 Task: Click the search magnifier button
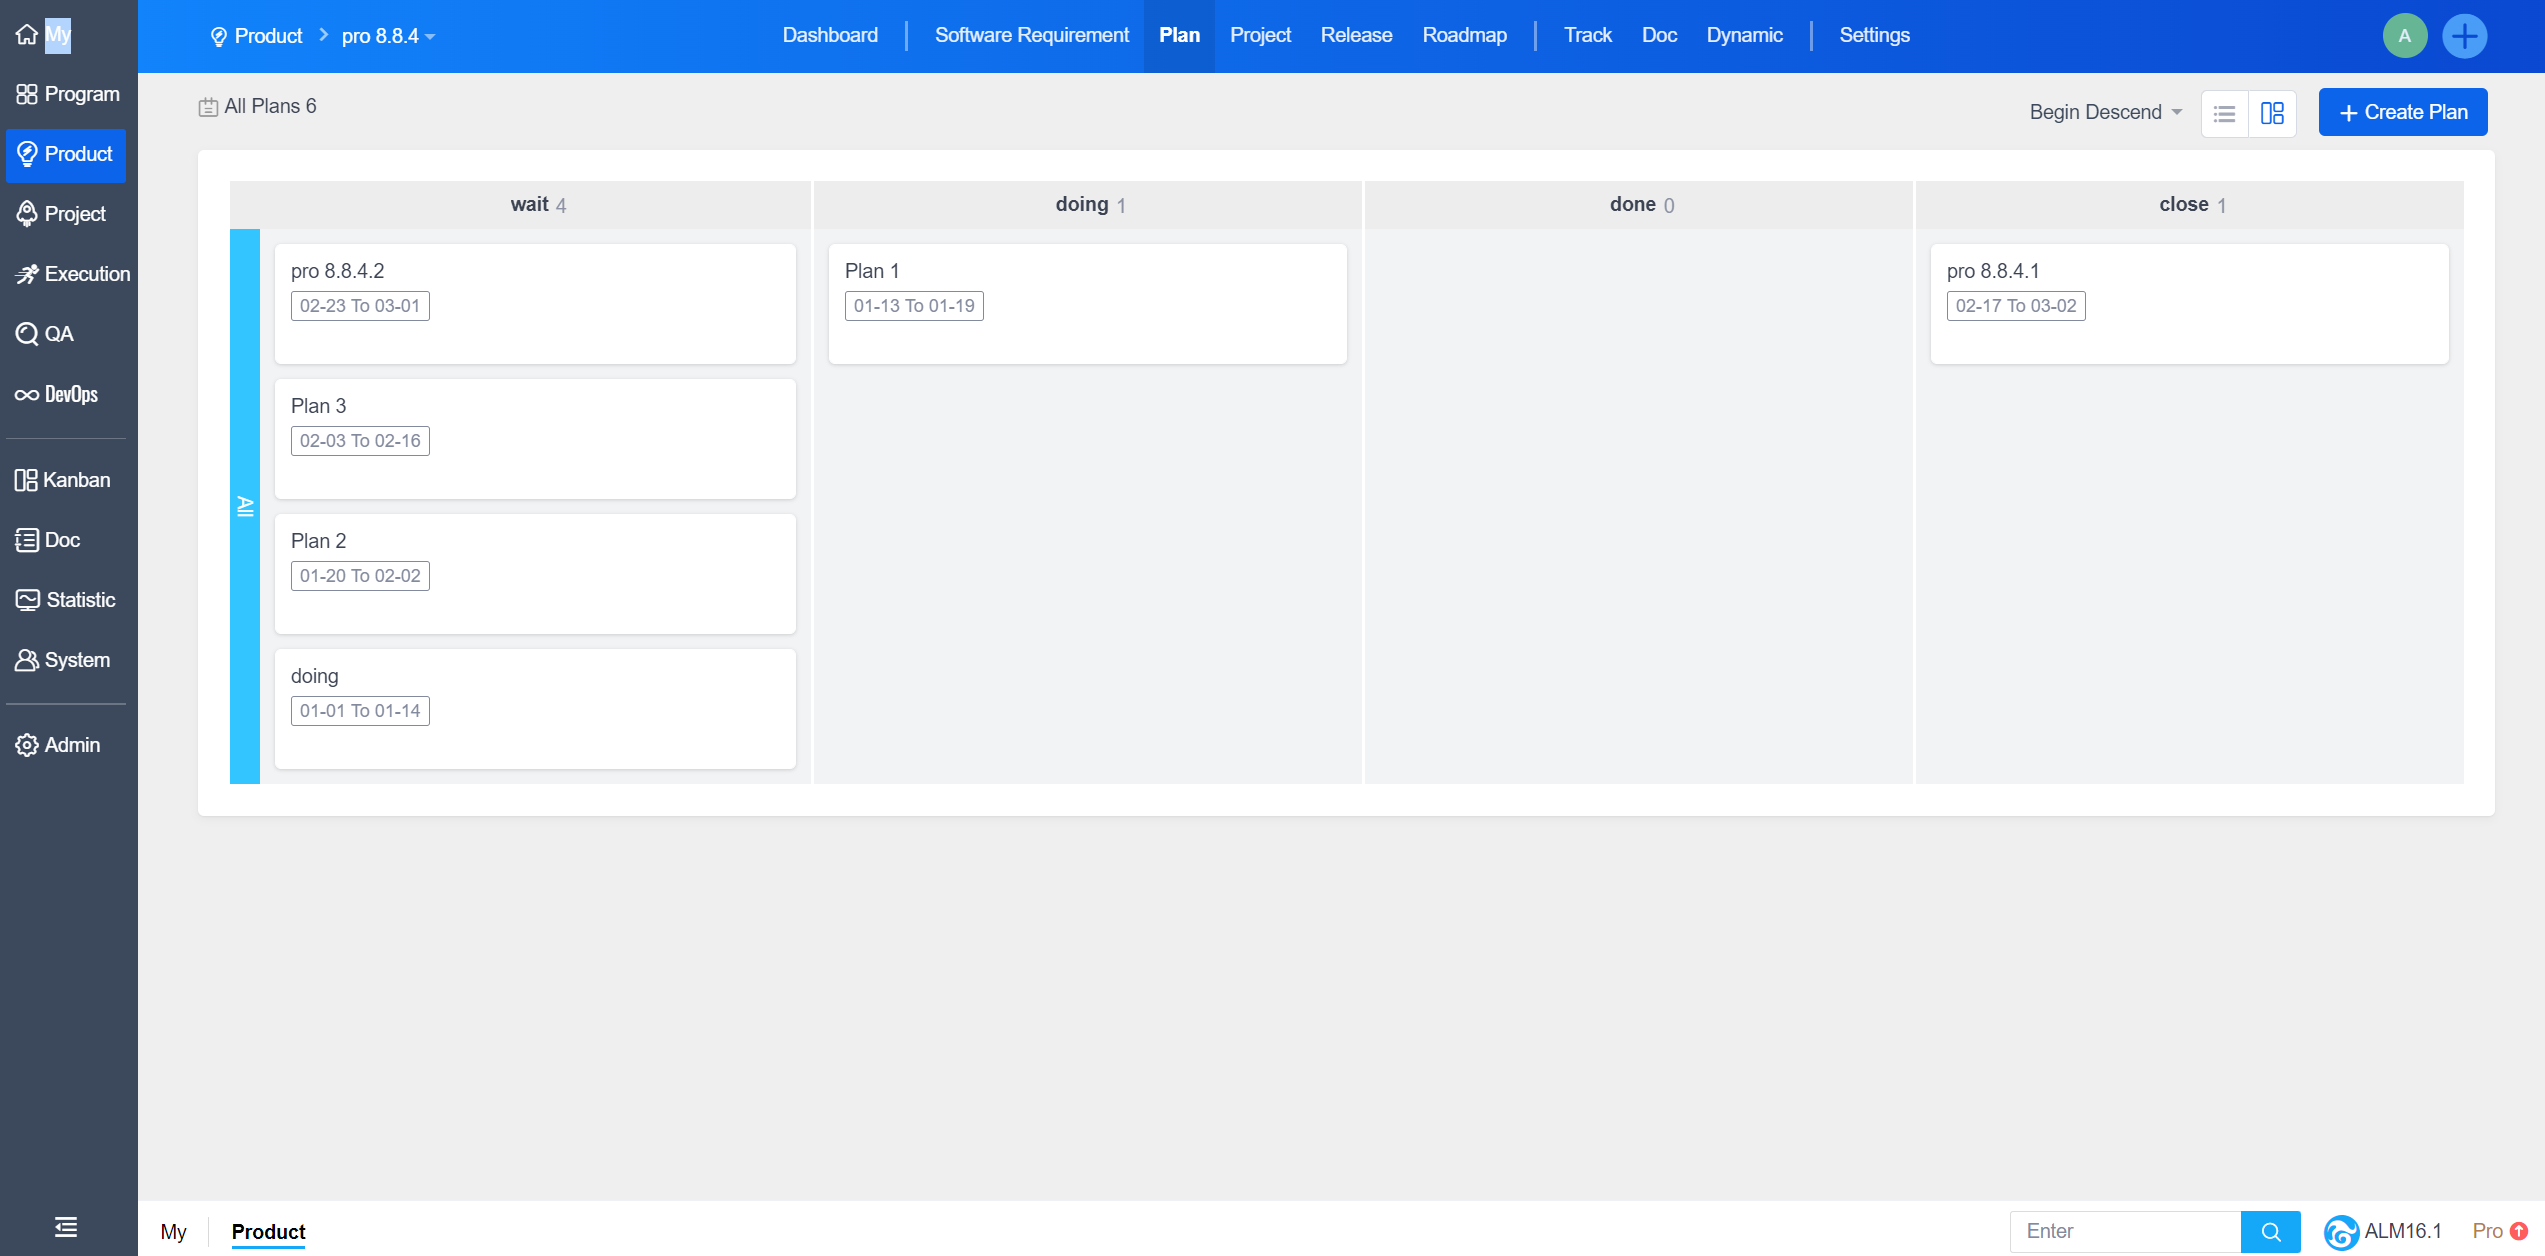pyautogui.click(x=2270, y=1232)
